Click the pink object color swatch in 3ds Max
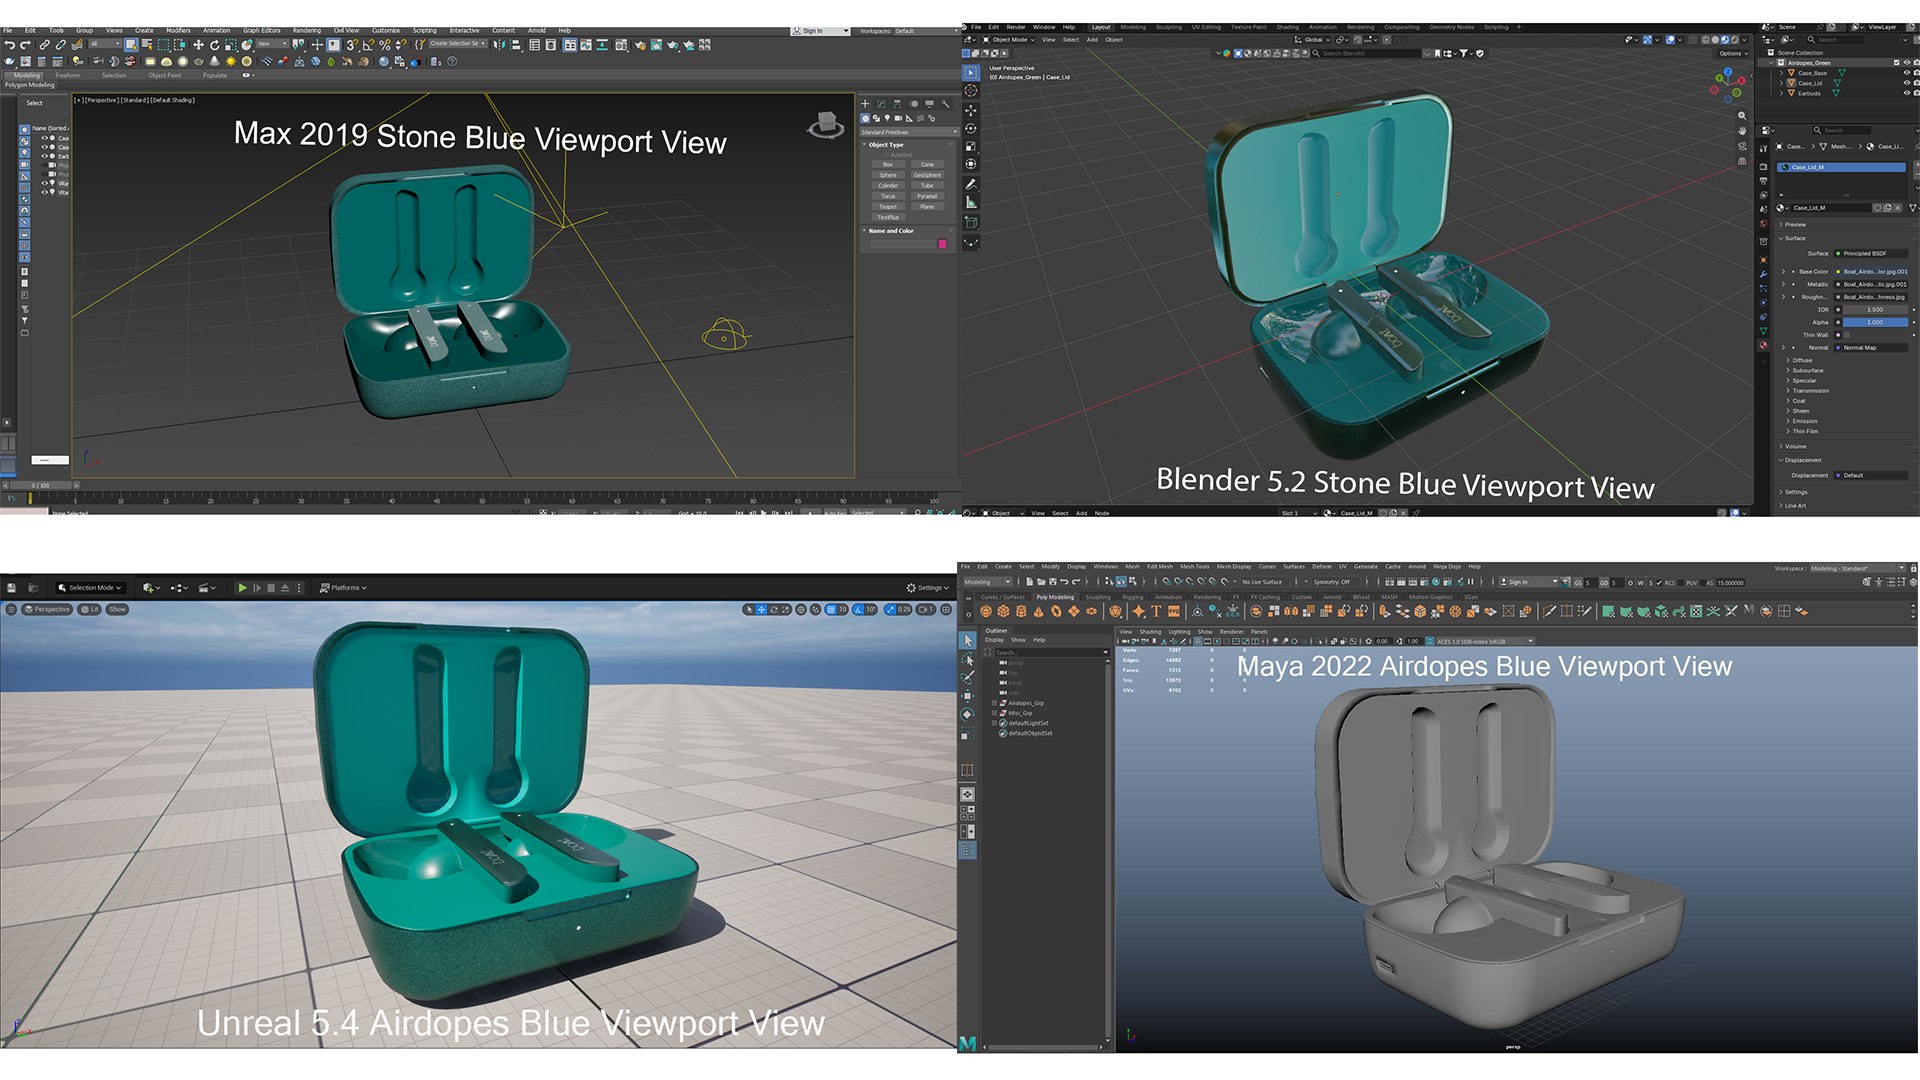1920x1080 pixels. tap(942, 244)
